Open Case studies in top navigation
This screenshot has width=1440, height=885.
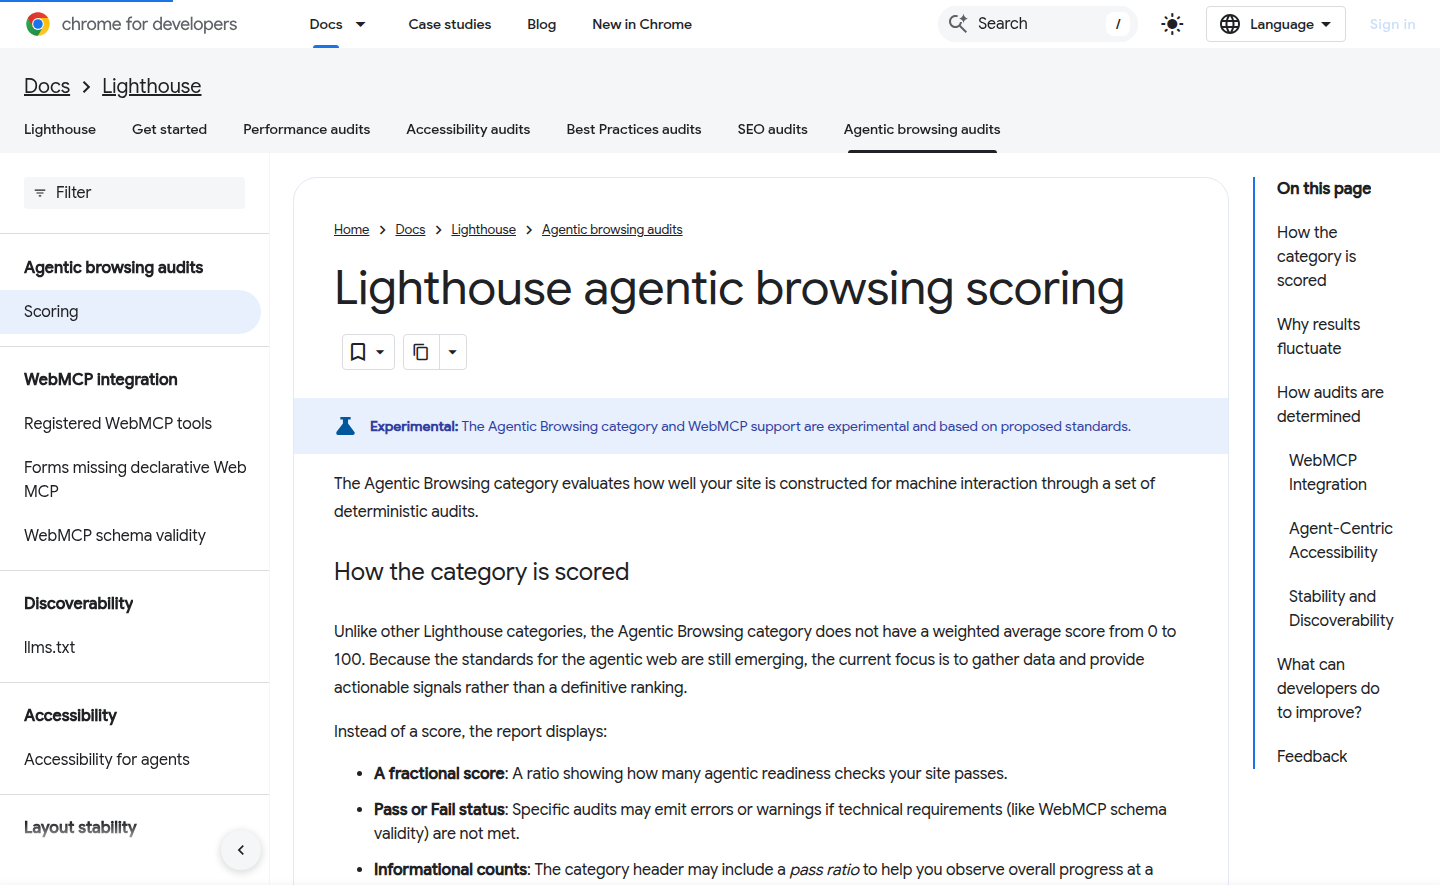coord(449,24)
